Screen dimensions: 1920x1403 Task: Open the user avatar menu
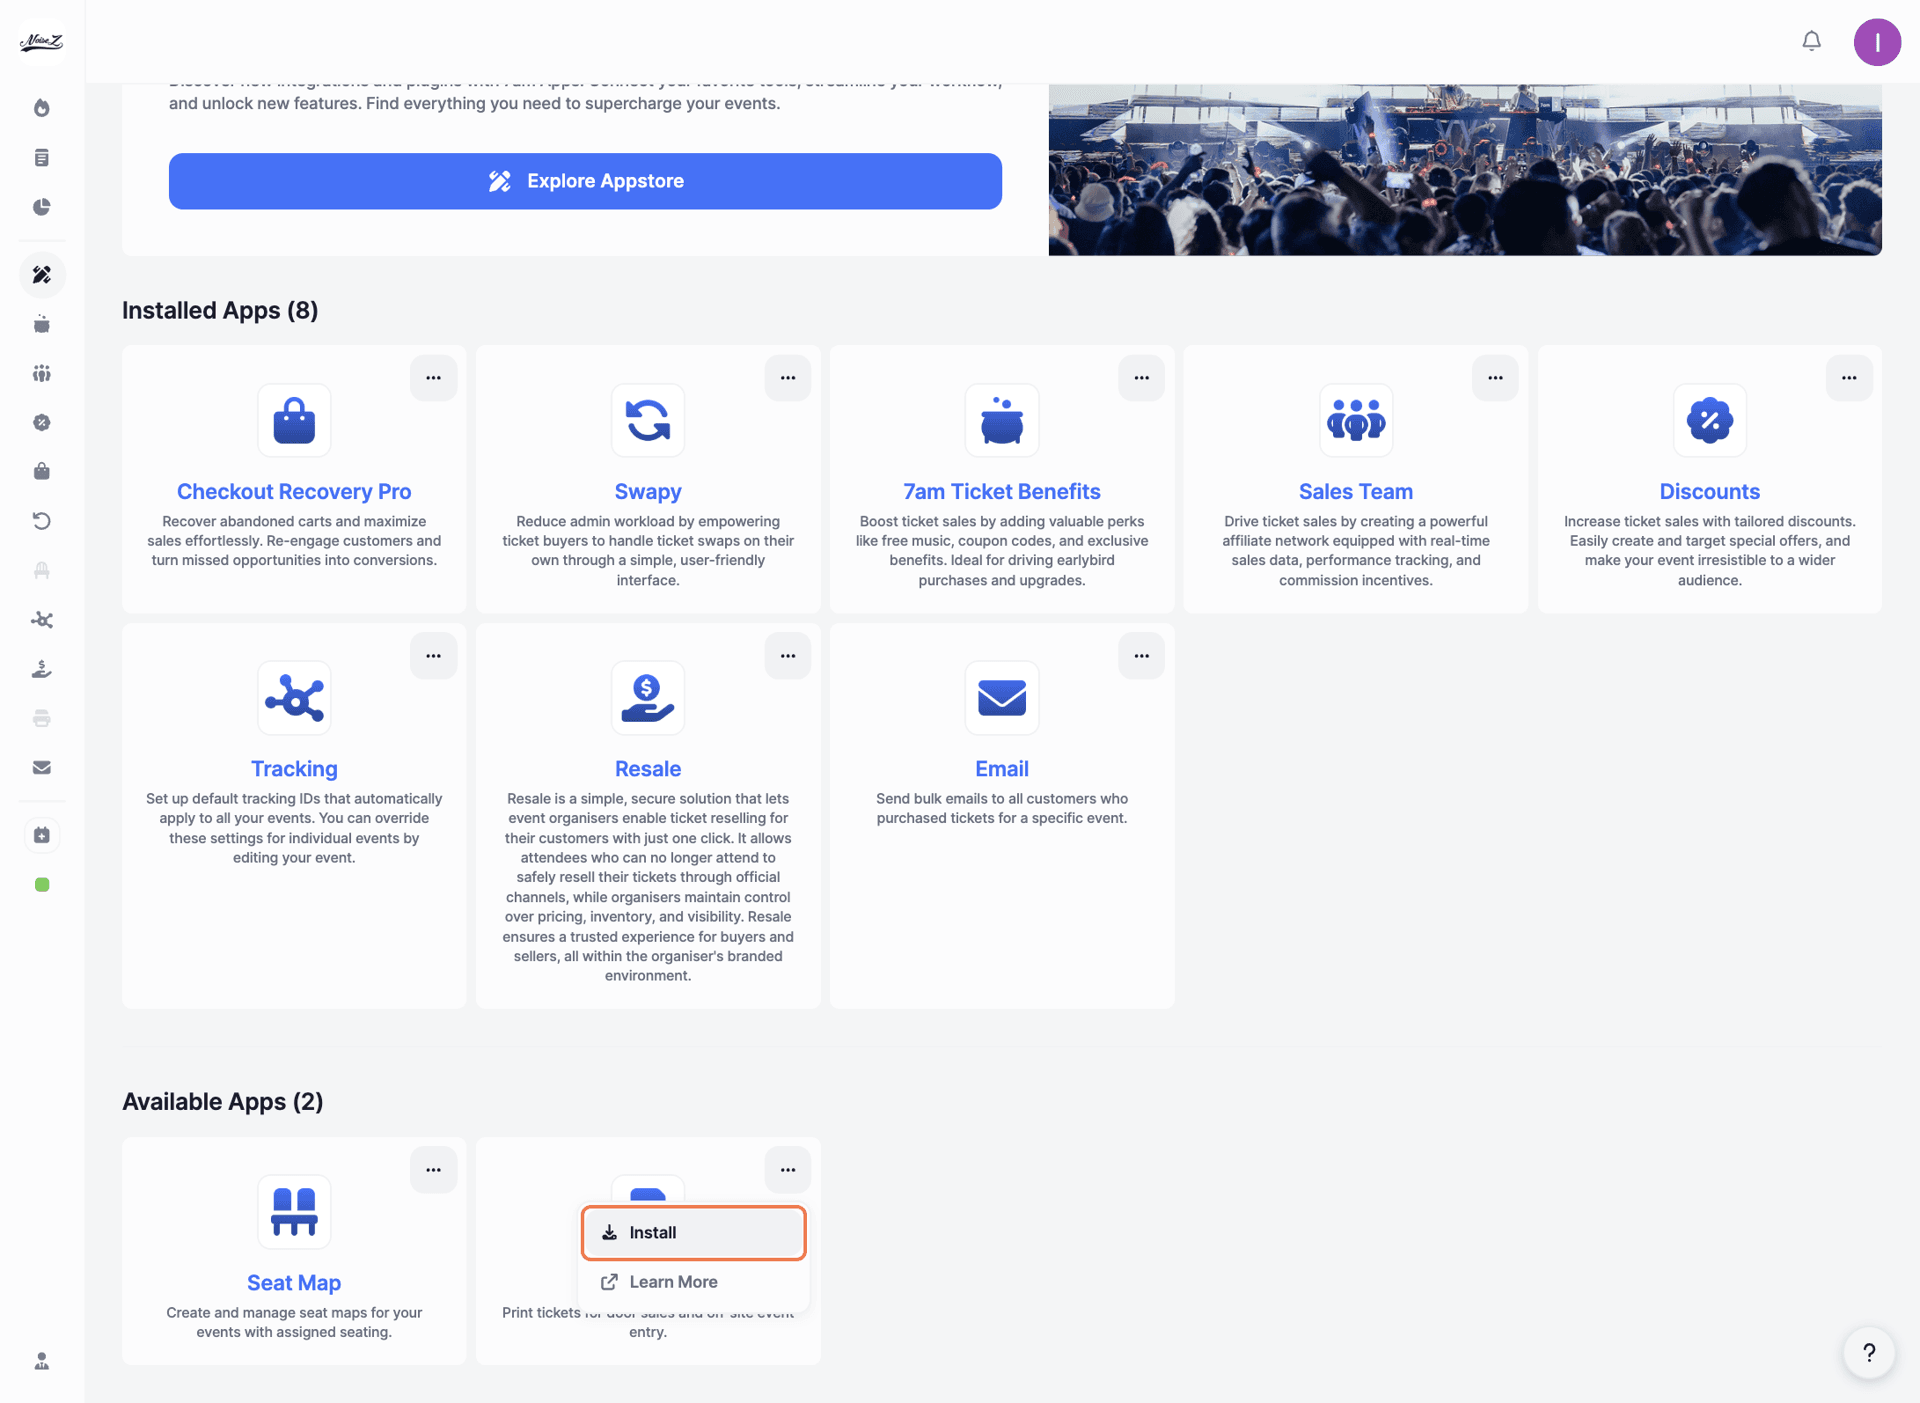coord(1876,42)
